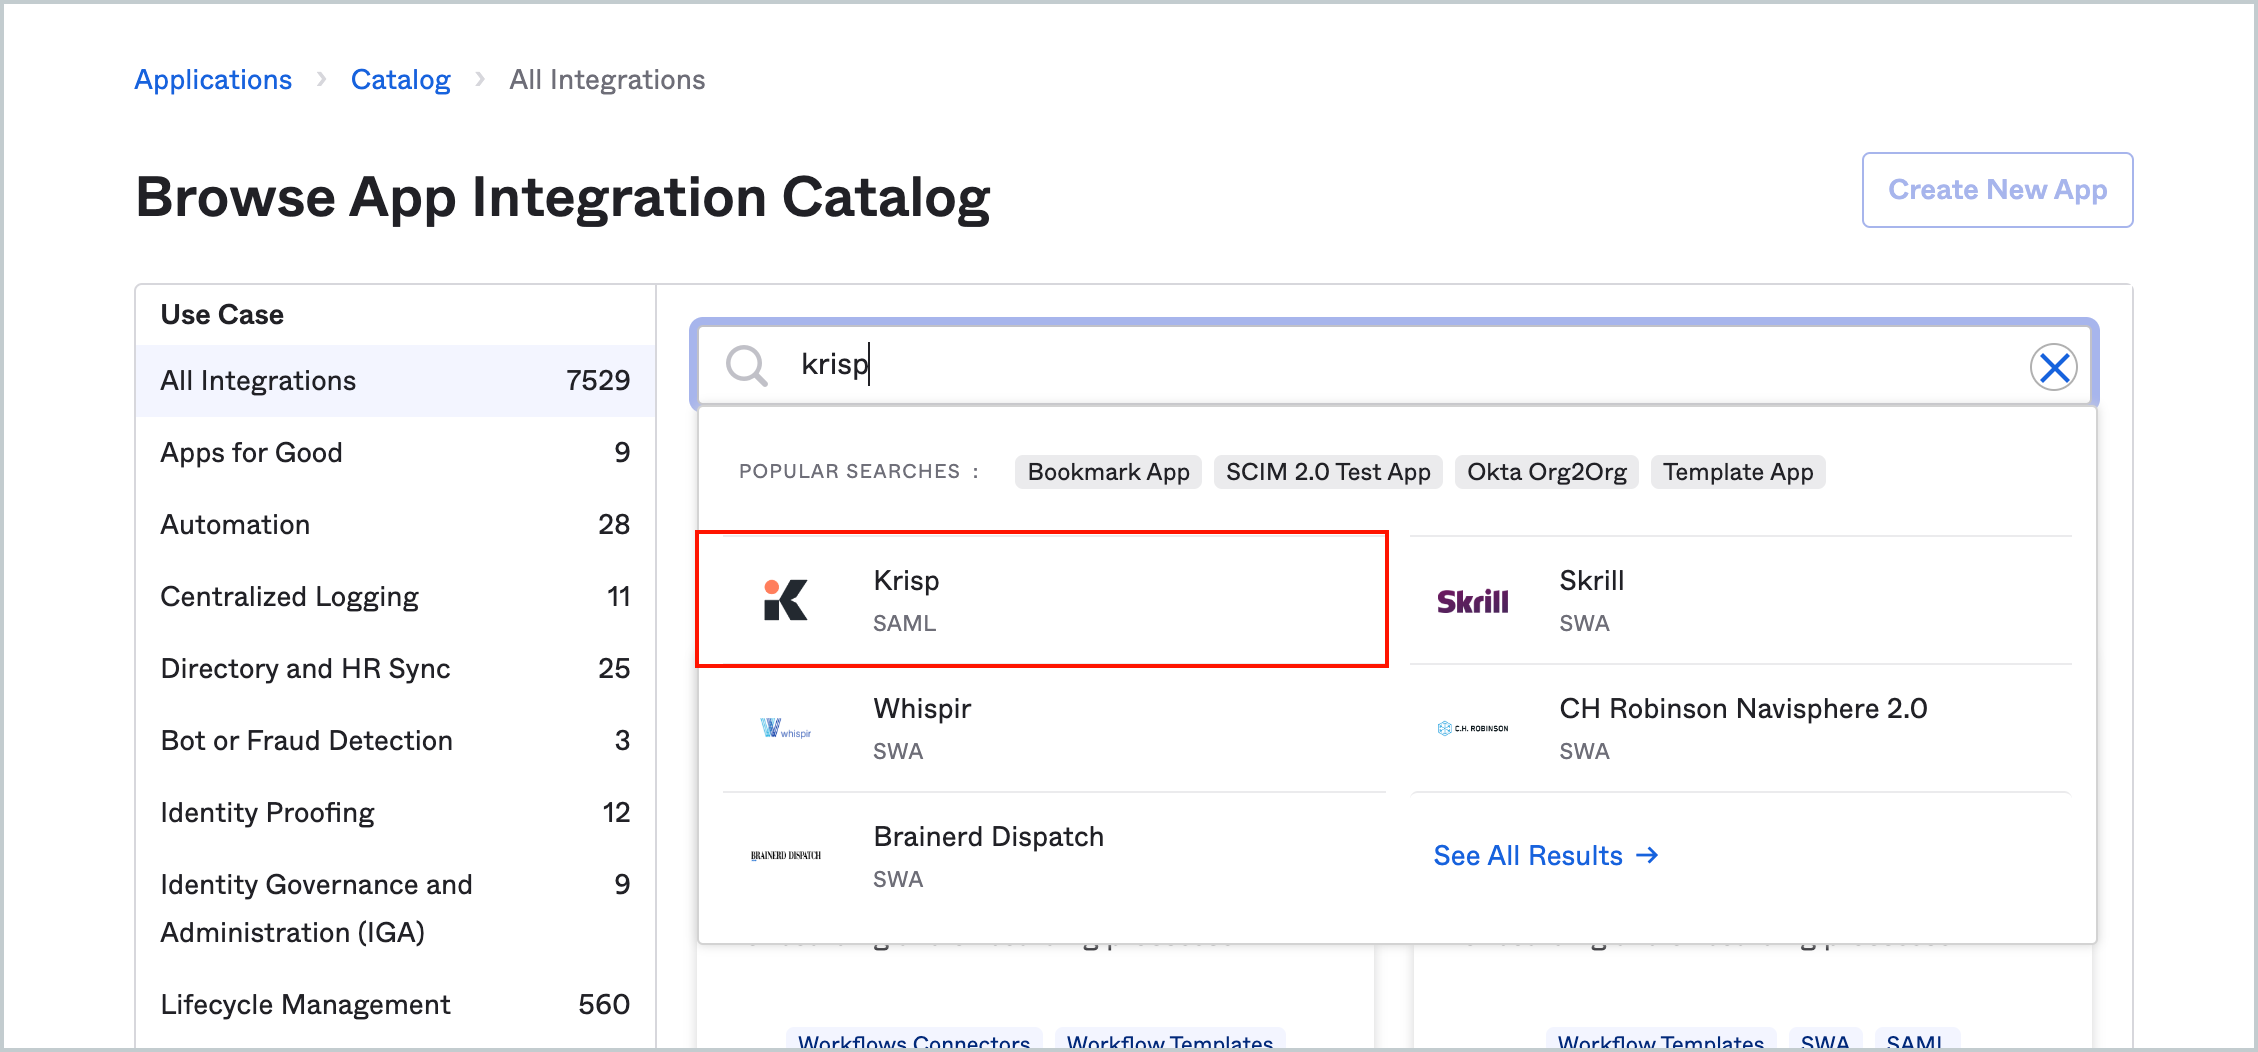Select Identity Proofing filter
2258x1052 pixels.
[x=396, y=813]
